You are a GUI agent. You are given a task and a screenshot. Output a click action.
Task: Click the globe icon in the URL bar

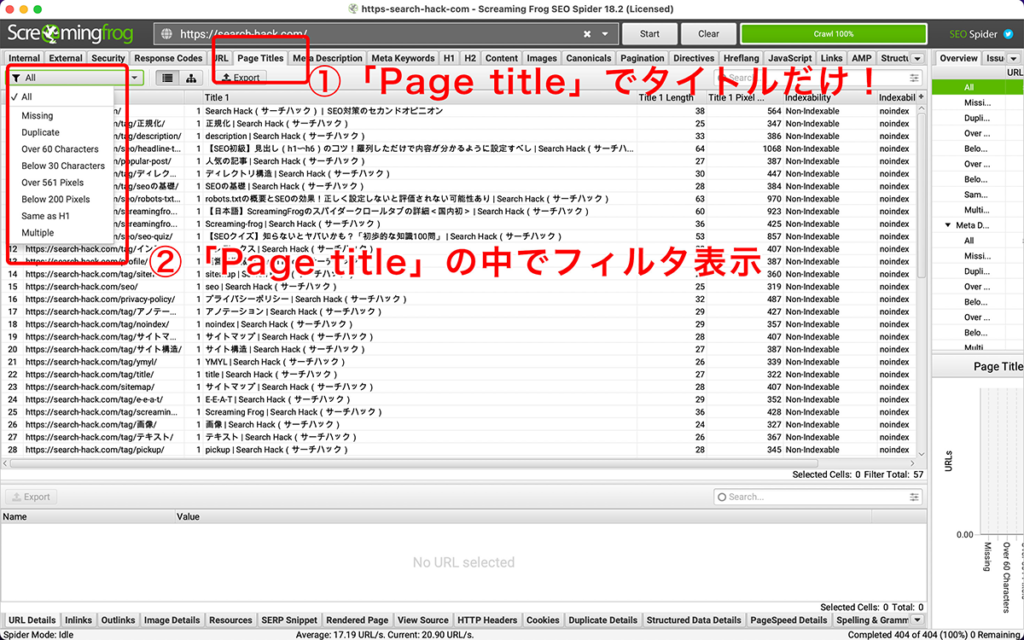pyautogui.click(x=167, y=34)
